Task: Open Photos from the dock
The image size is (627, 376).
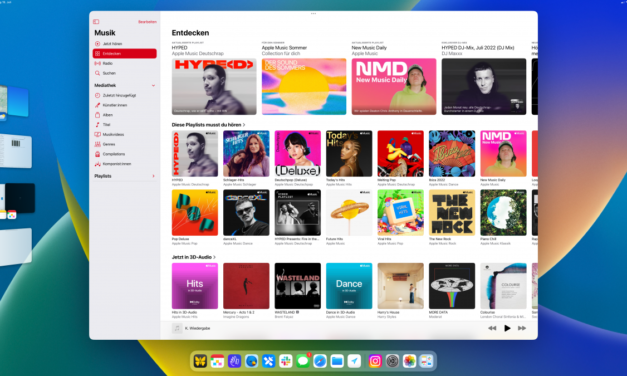Action: pos(409,361)
